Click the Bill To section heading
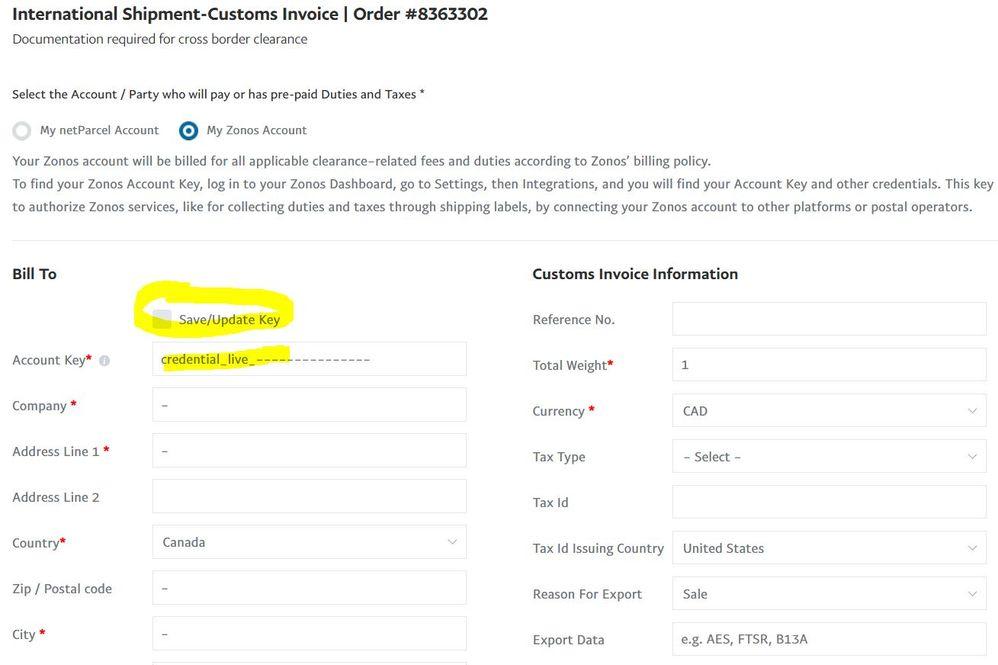The image size is (998, 665). [34, 274]
